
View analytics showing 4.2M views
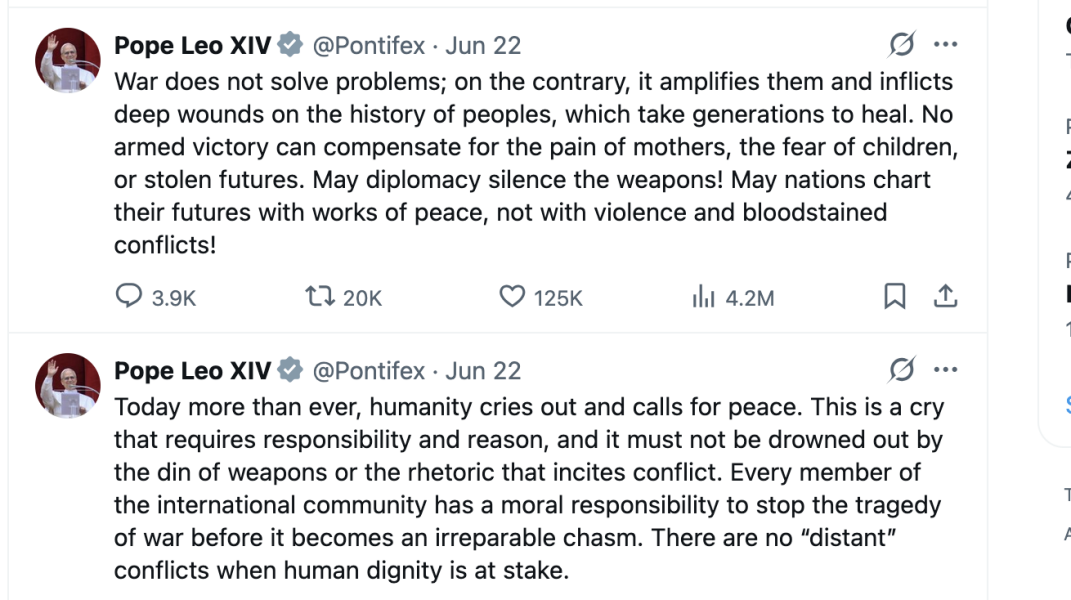pyautogui.click(x=703, y=297)
